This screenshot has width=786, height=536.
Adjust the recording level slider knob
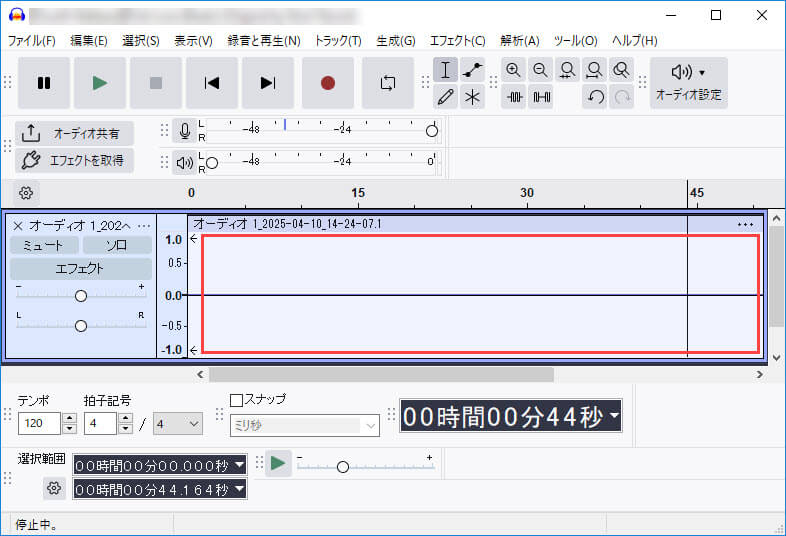432,131
